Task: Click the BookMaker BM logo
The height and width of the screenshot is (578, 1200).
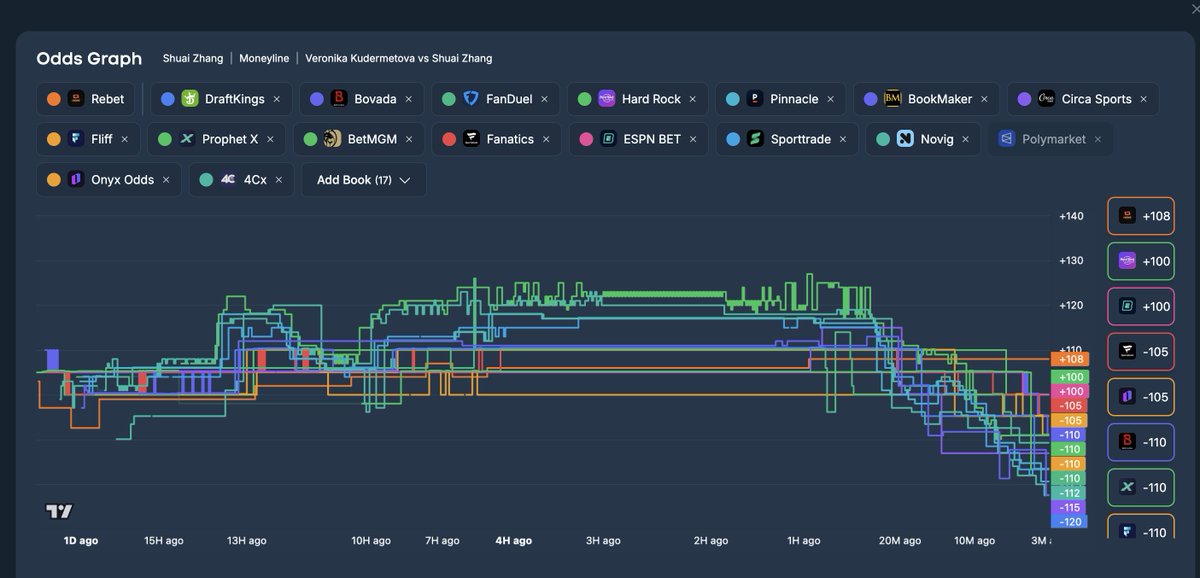Action: (893, 99)
